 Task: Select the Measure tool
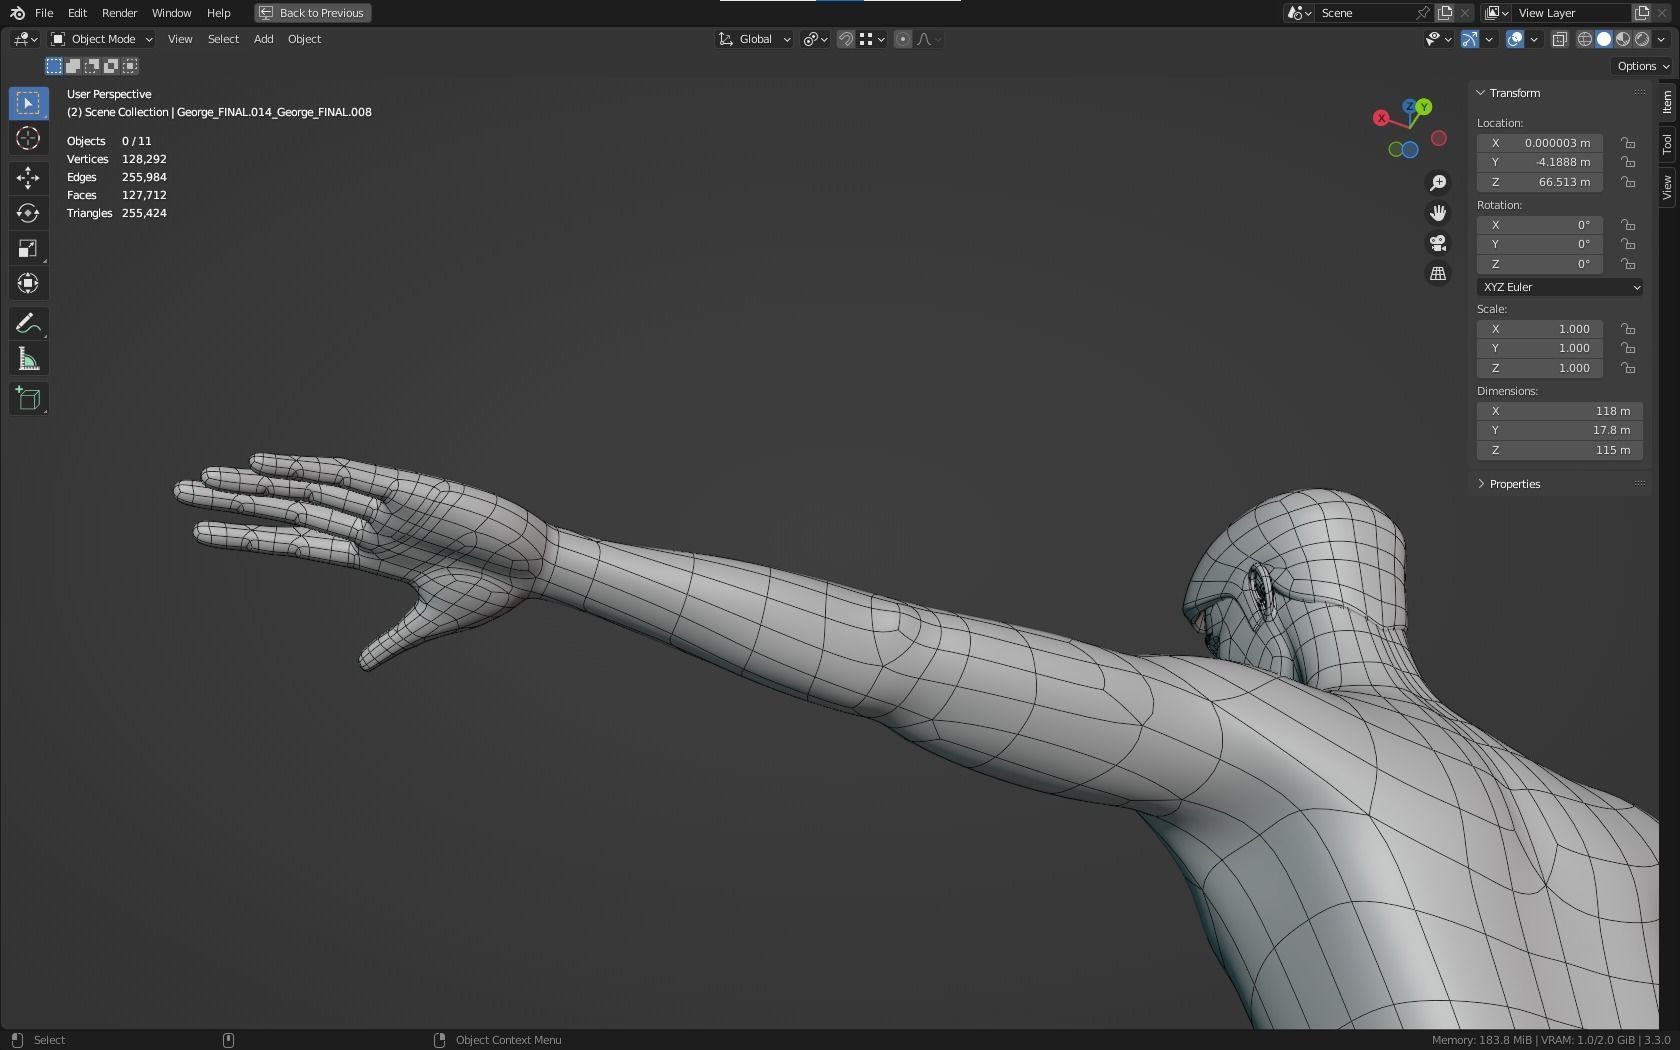tap(28, 359)
